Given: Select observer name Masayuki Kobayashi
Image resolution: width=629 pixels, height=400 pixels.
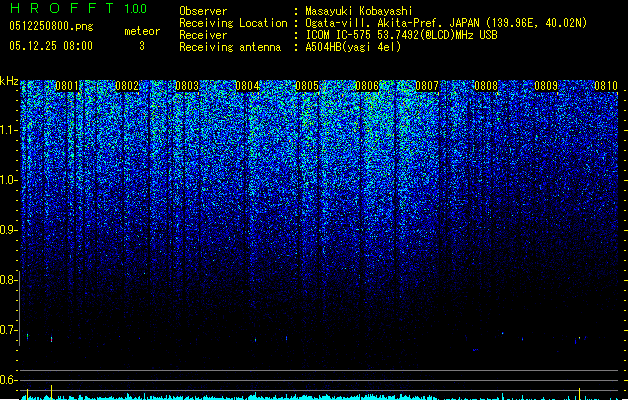Looking at the screenshot, I should 359,11.
